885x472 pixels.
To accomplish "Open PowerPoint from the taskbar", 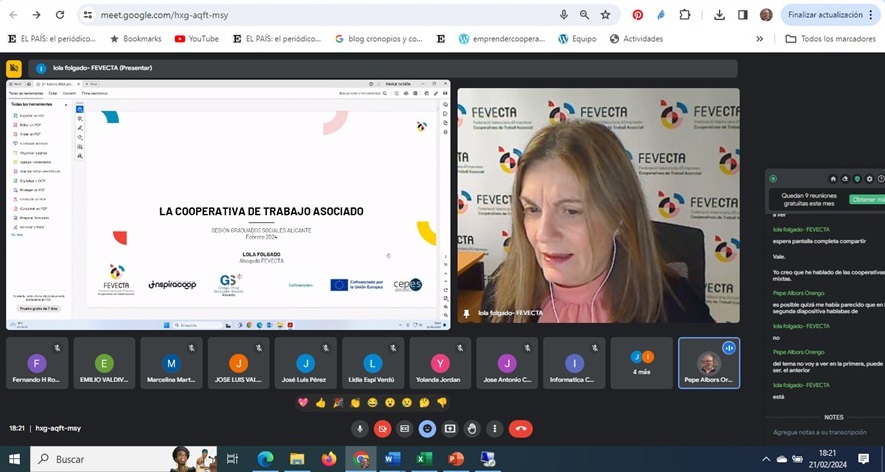I will [456, 459].
